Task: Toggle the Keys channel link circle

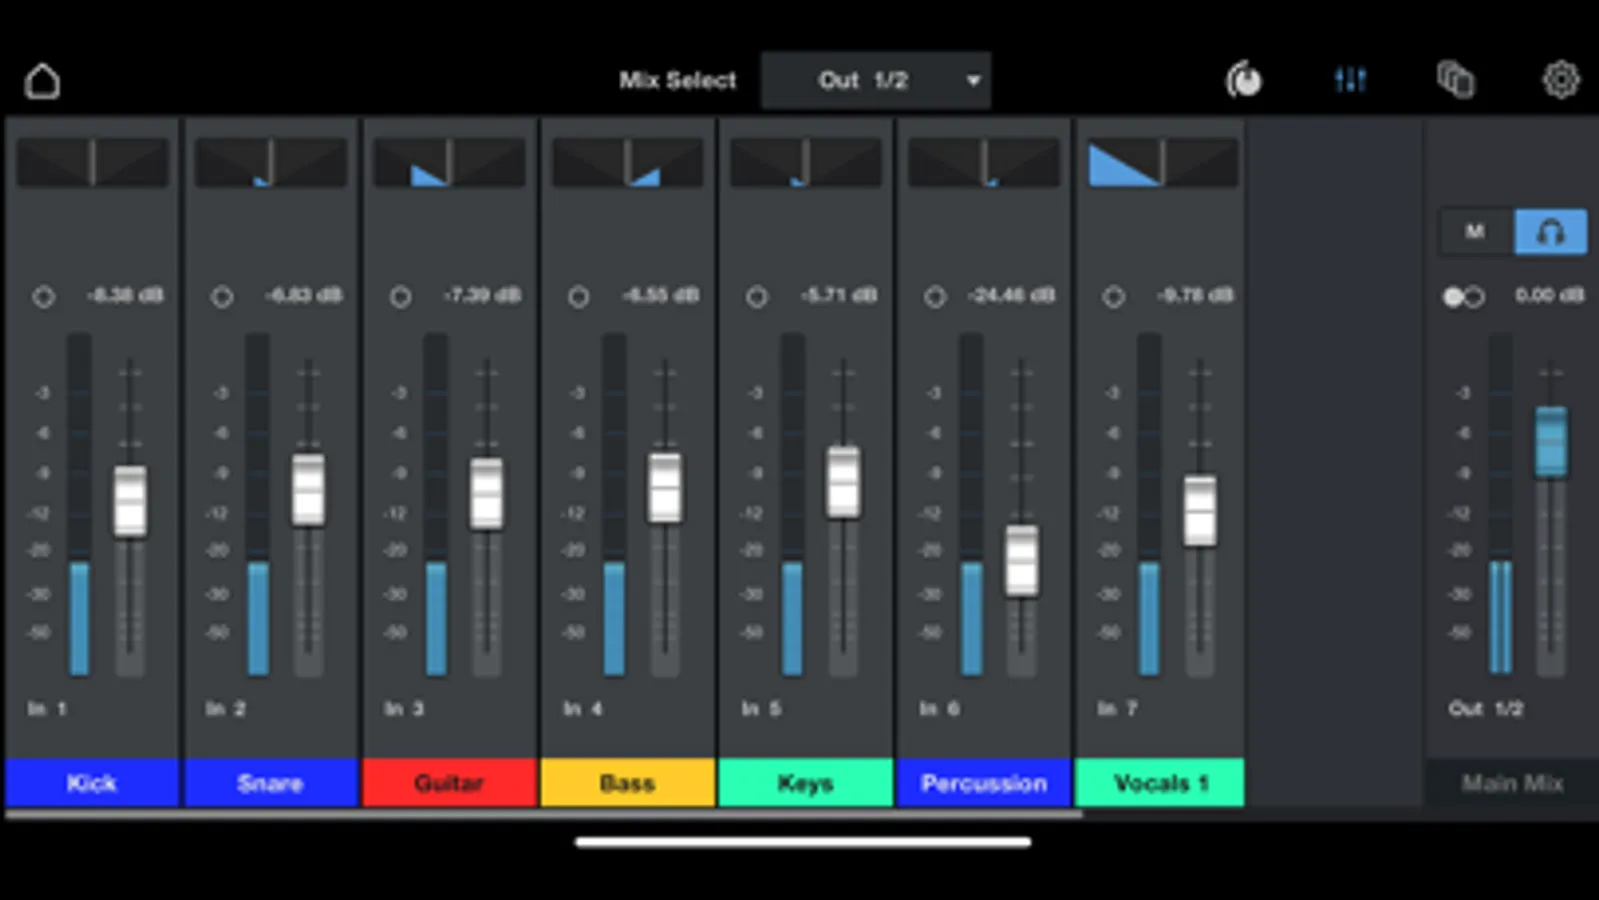Action: point(757,296)
